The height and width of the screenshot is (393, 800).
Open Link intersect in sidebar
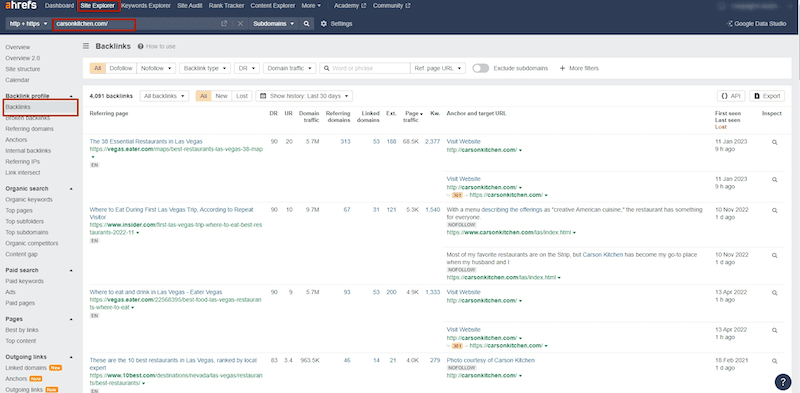(22, 173)
